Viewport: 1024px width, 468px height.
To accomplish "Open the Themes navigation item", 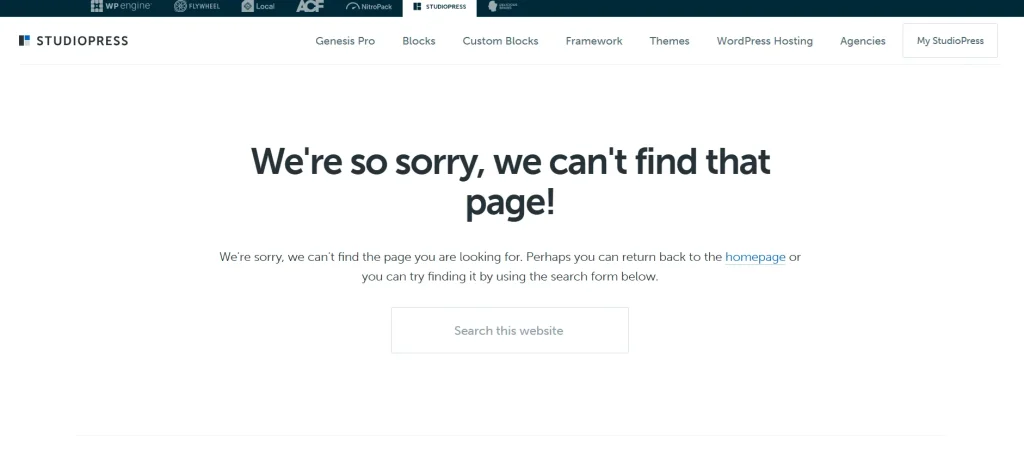I will tap(669, 40).
